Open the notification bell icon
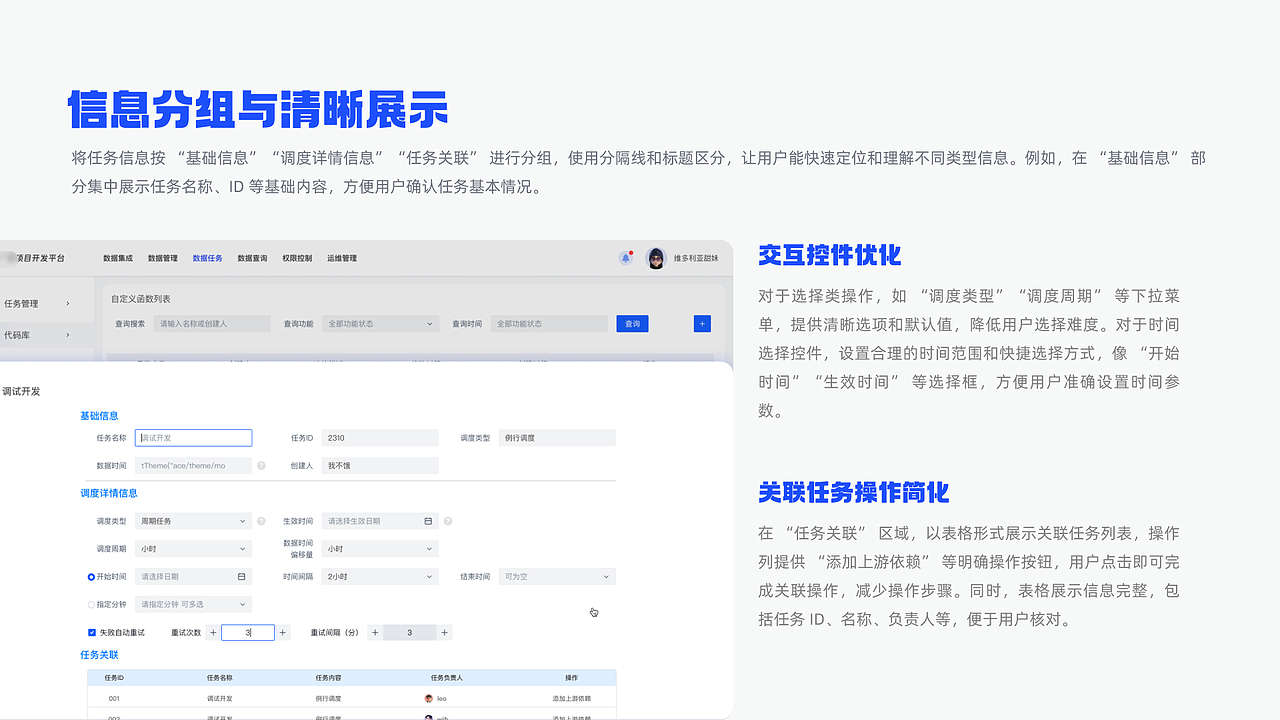Image resolution: width=1280 pixels, height=720 pixels. point(625,258)
